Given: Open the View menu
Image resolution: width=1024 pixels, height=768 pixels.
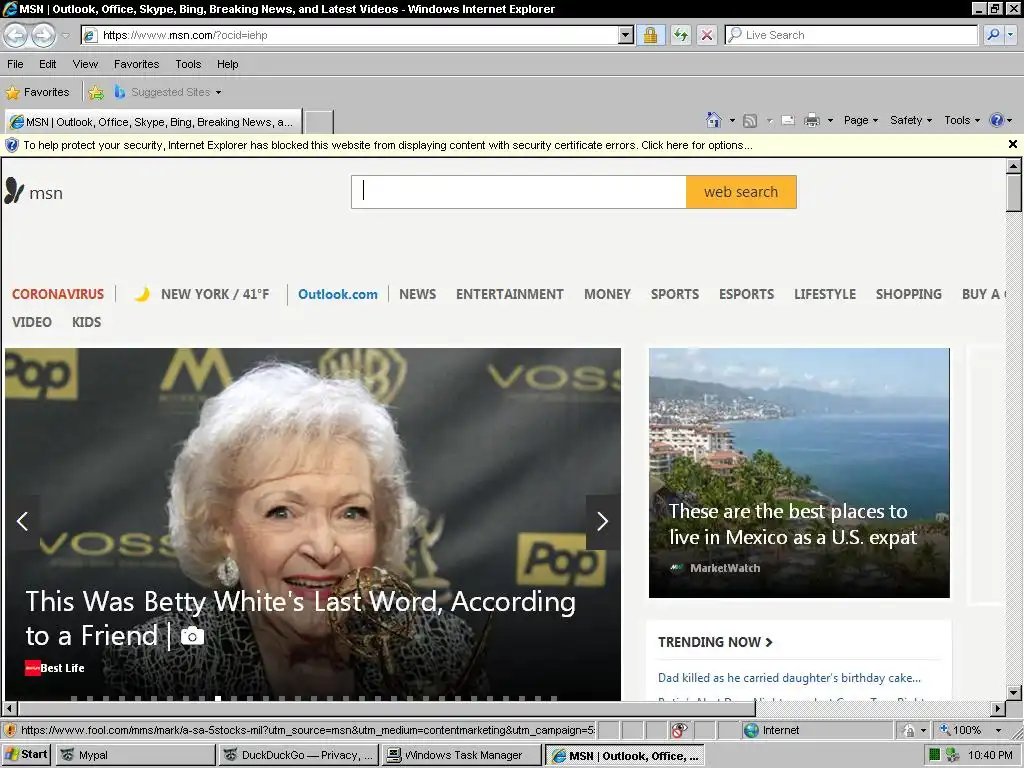Looking at the screenshot, I should tap(85, 64).
